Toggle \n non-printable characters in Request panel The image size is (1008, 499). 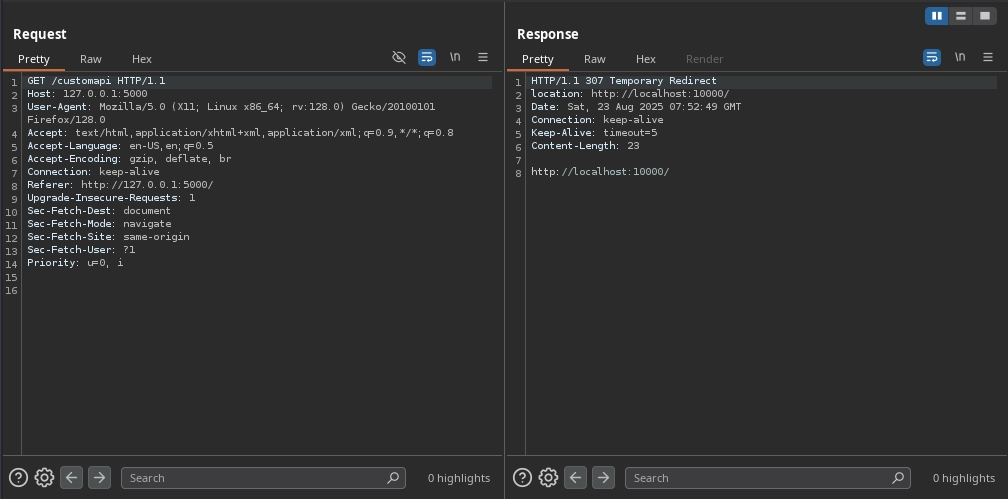[x=455, y=57]
